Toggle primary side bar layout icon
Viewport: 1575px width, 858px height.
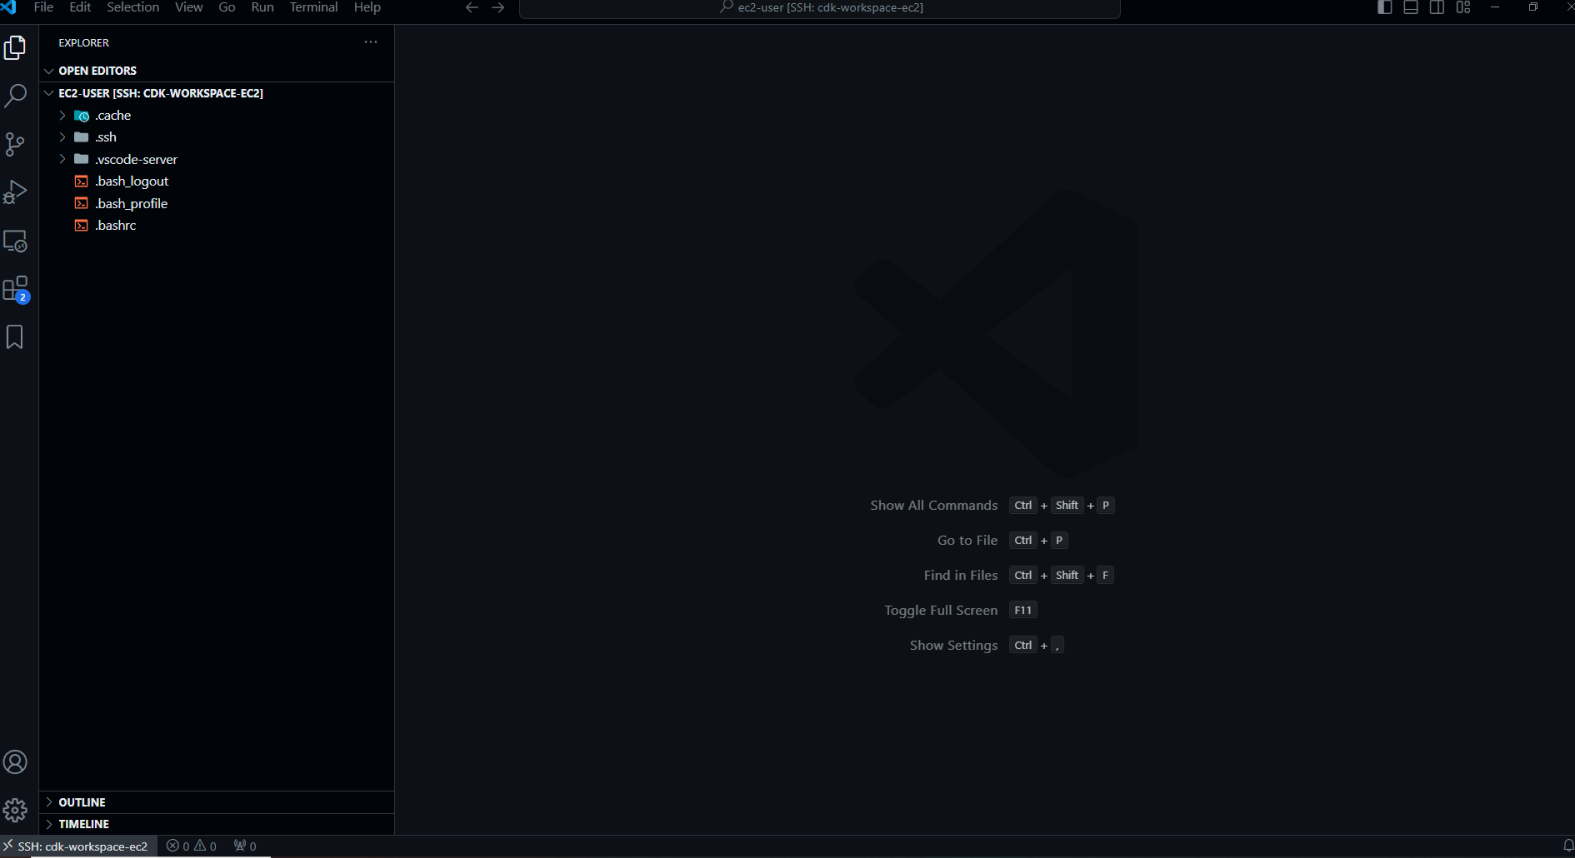point(1385,7)
